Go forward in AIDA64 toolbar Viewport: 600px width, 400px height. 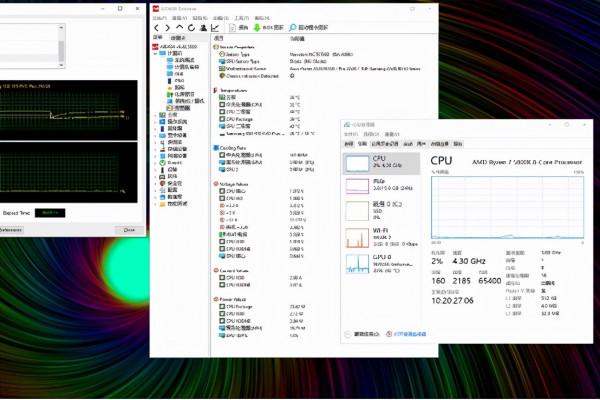168,28
